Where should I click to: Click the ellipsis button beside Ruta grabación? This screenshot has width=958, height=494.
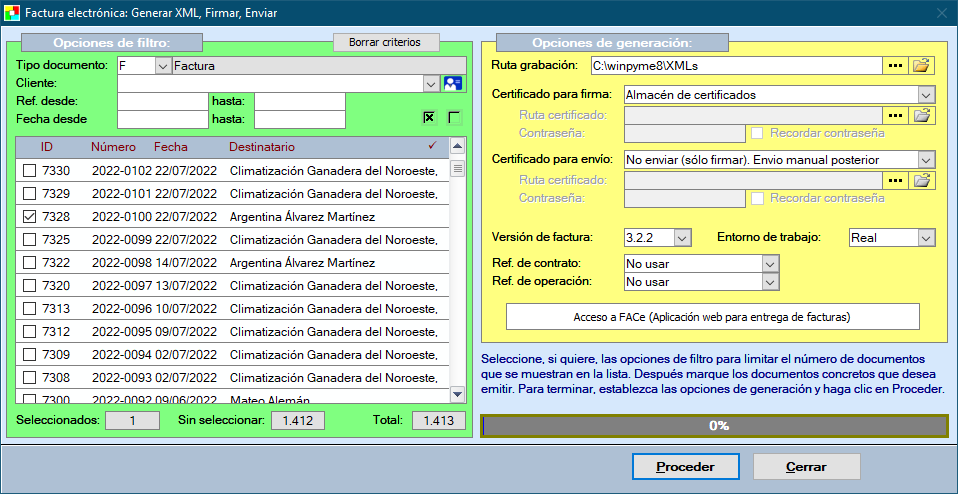tap(895, 65)
